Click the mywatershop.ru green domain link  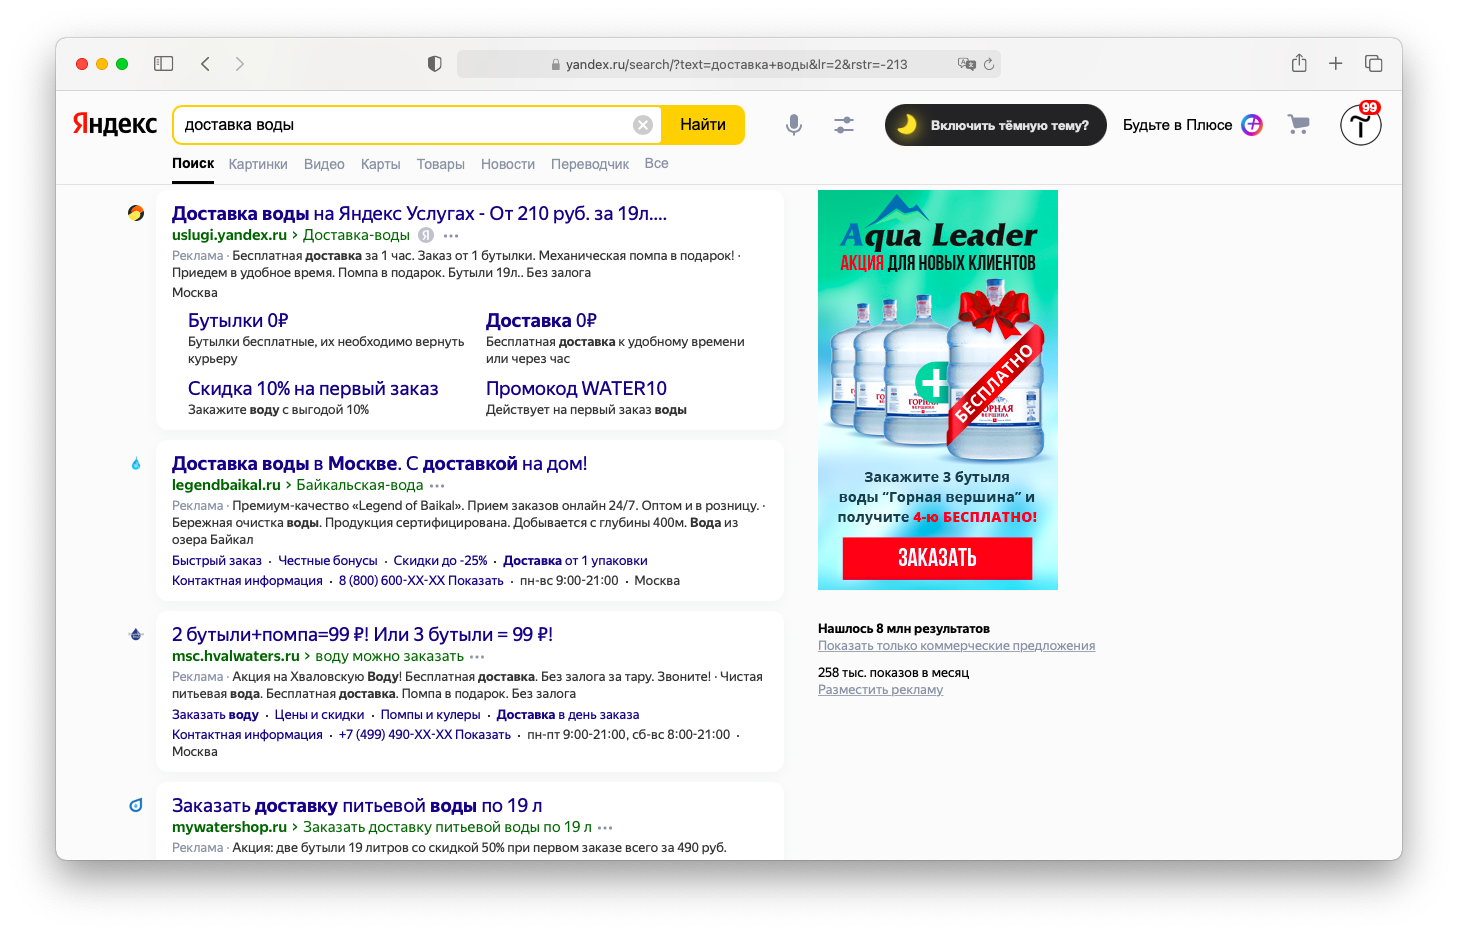229,827
